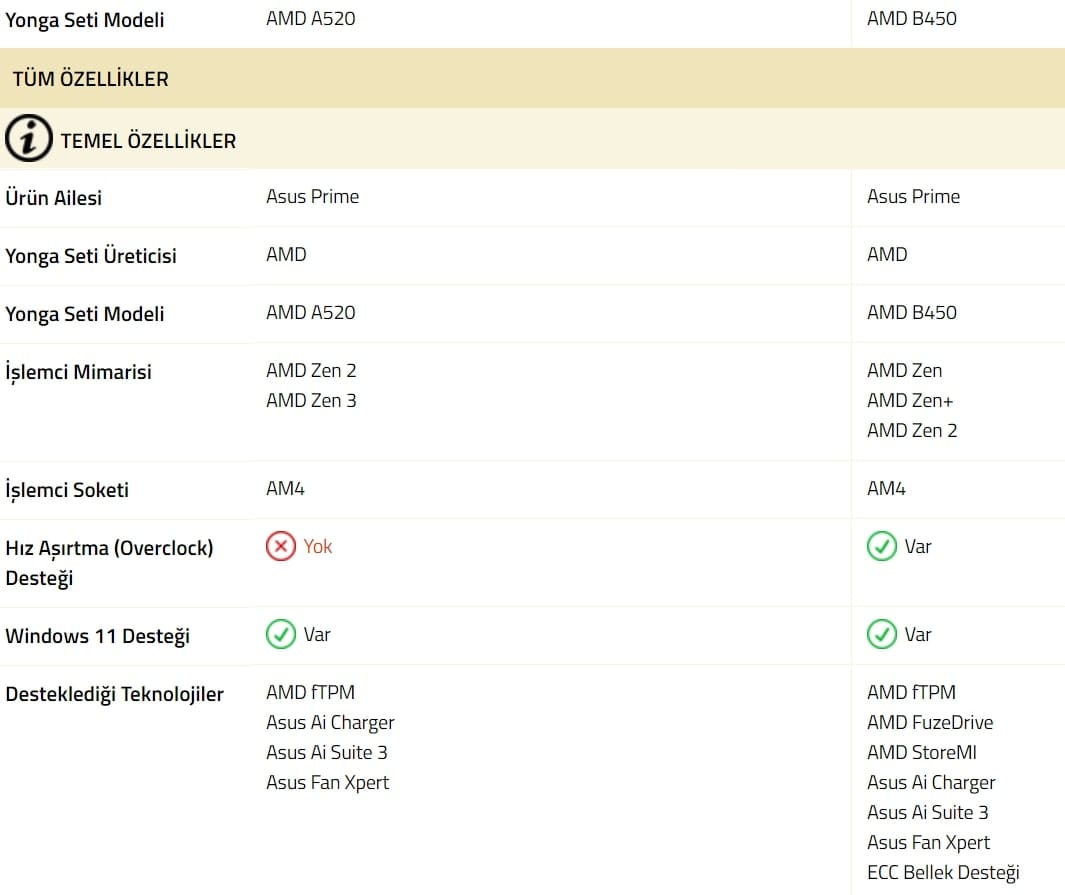The image size is (1065, 895).
Task: Select the Yonga Seti Üreticisi row label
Action: coord(91,256)
